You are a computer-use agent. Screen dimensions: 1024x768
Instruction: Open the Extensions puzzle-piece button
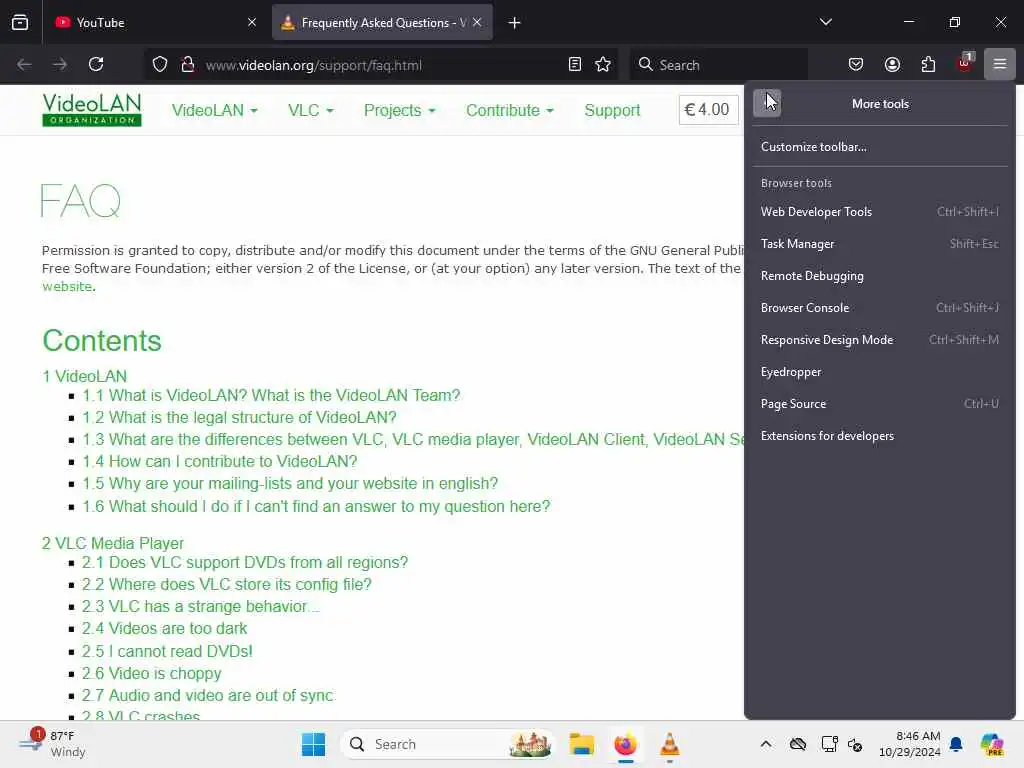tap(928, 64)
